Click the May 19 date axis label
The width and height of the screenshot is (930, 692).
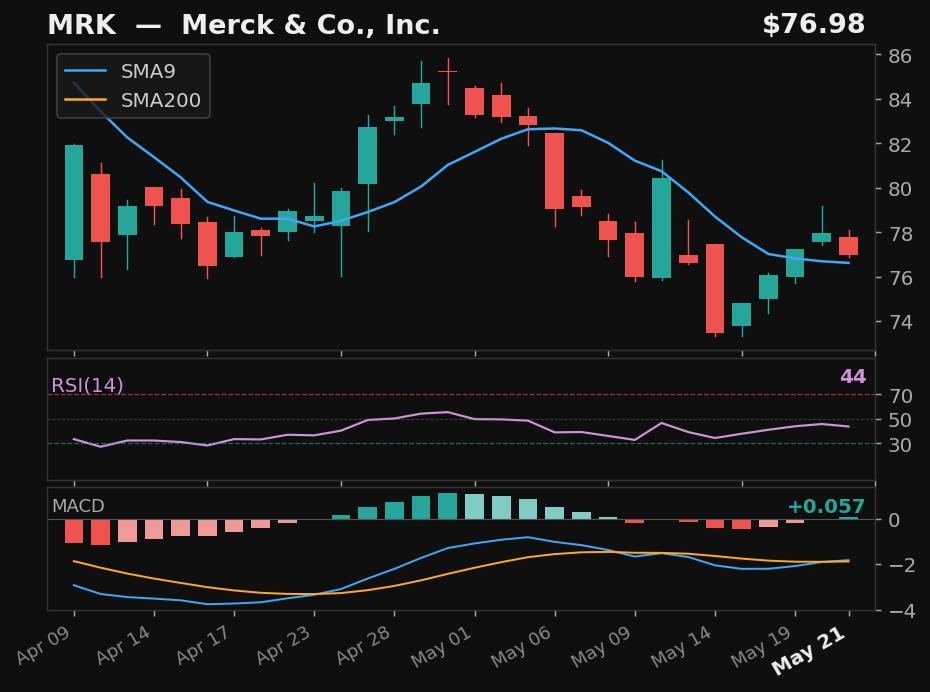[x=762, y=646]
